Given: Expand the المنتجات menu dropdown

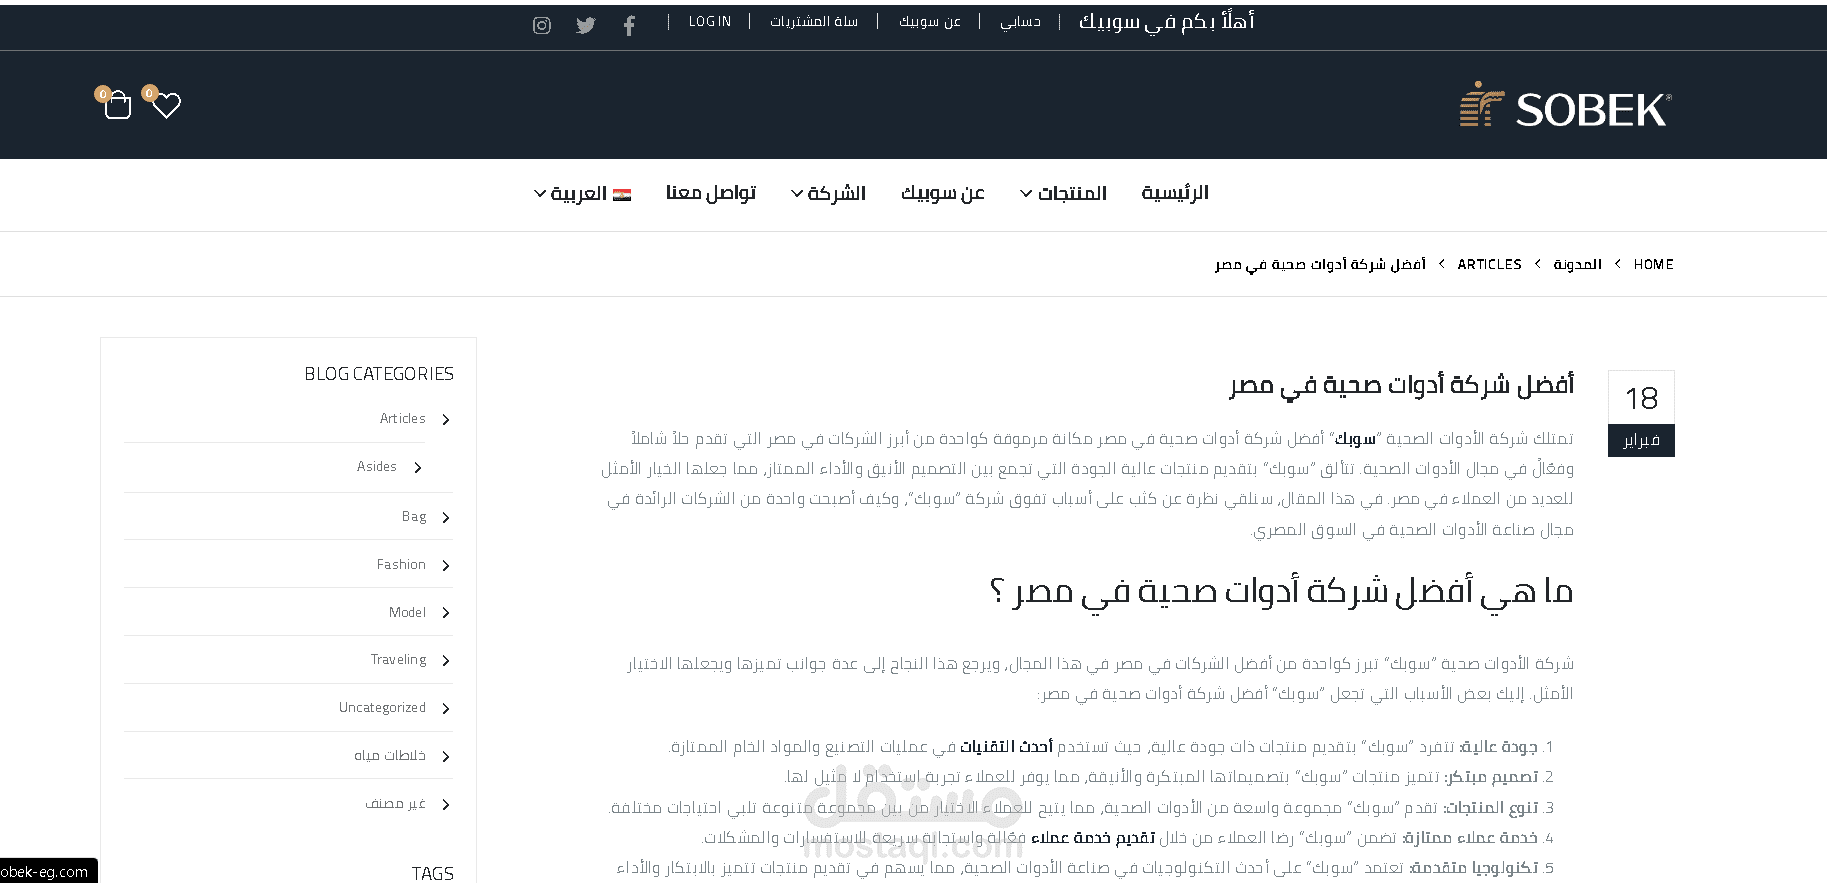Looking at the screenshot, I should pyautogui.click(x=1063, y=193).
